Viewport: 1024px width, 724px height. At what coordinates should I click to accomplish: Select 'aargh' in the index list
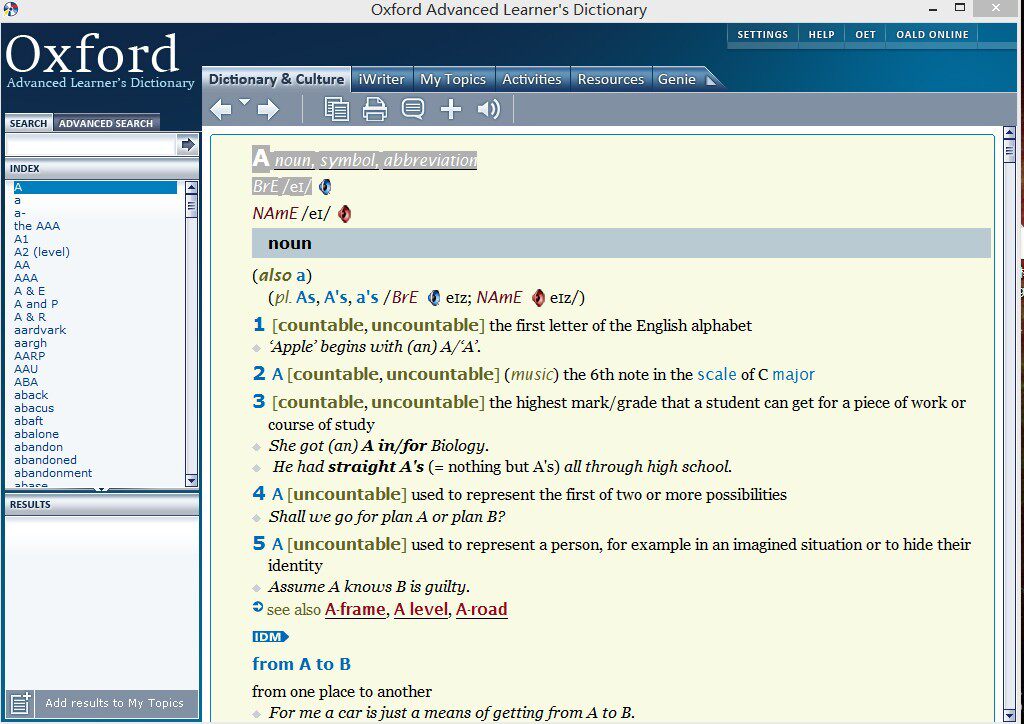tap(30, 343)
